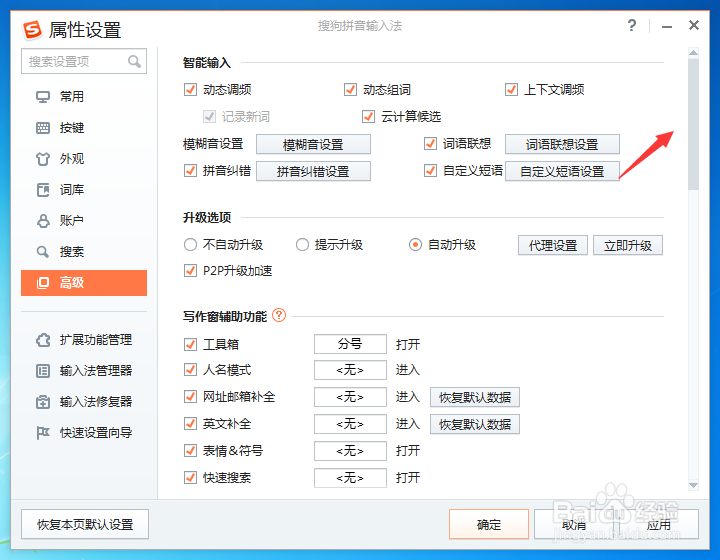Click the <无> hotkey field for 快速搜索

(x=350, y=478)
